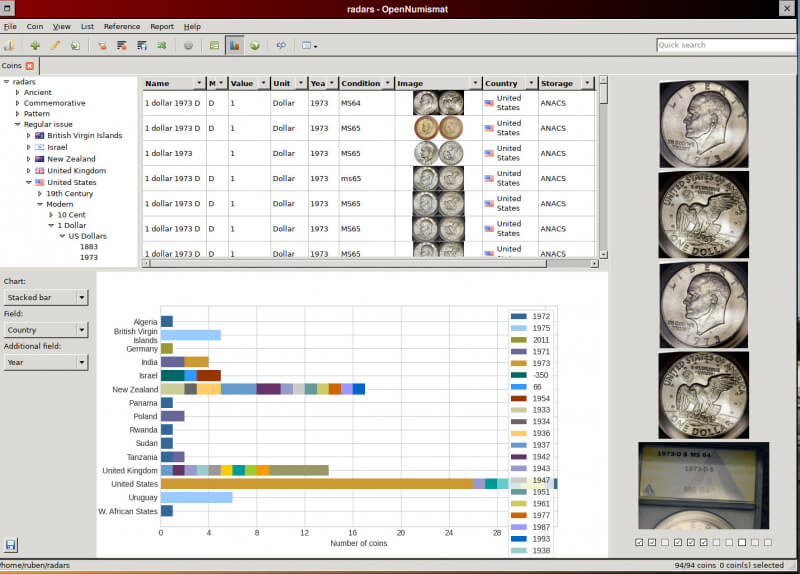Open the Condition column filter arrow
Screen dimensions: 800x574
pos(388,83)
